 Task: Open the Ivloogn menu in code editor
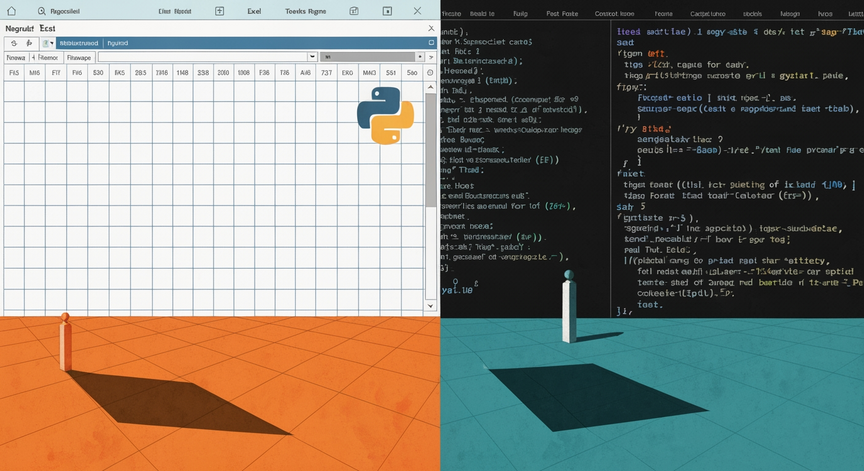point(790,14)
